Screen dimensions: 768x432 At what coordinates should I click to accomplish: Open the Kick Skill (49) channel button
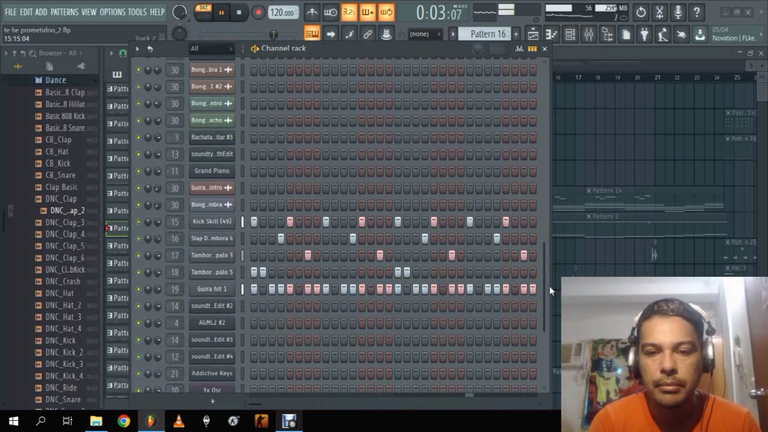(212, 222)
